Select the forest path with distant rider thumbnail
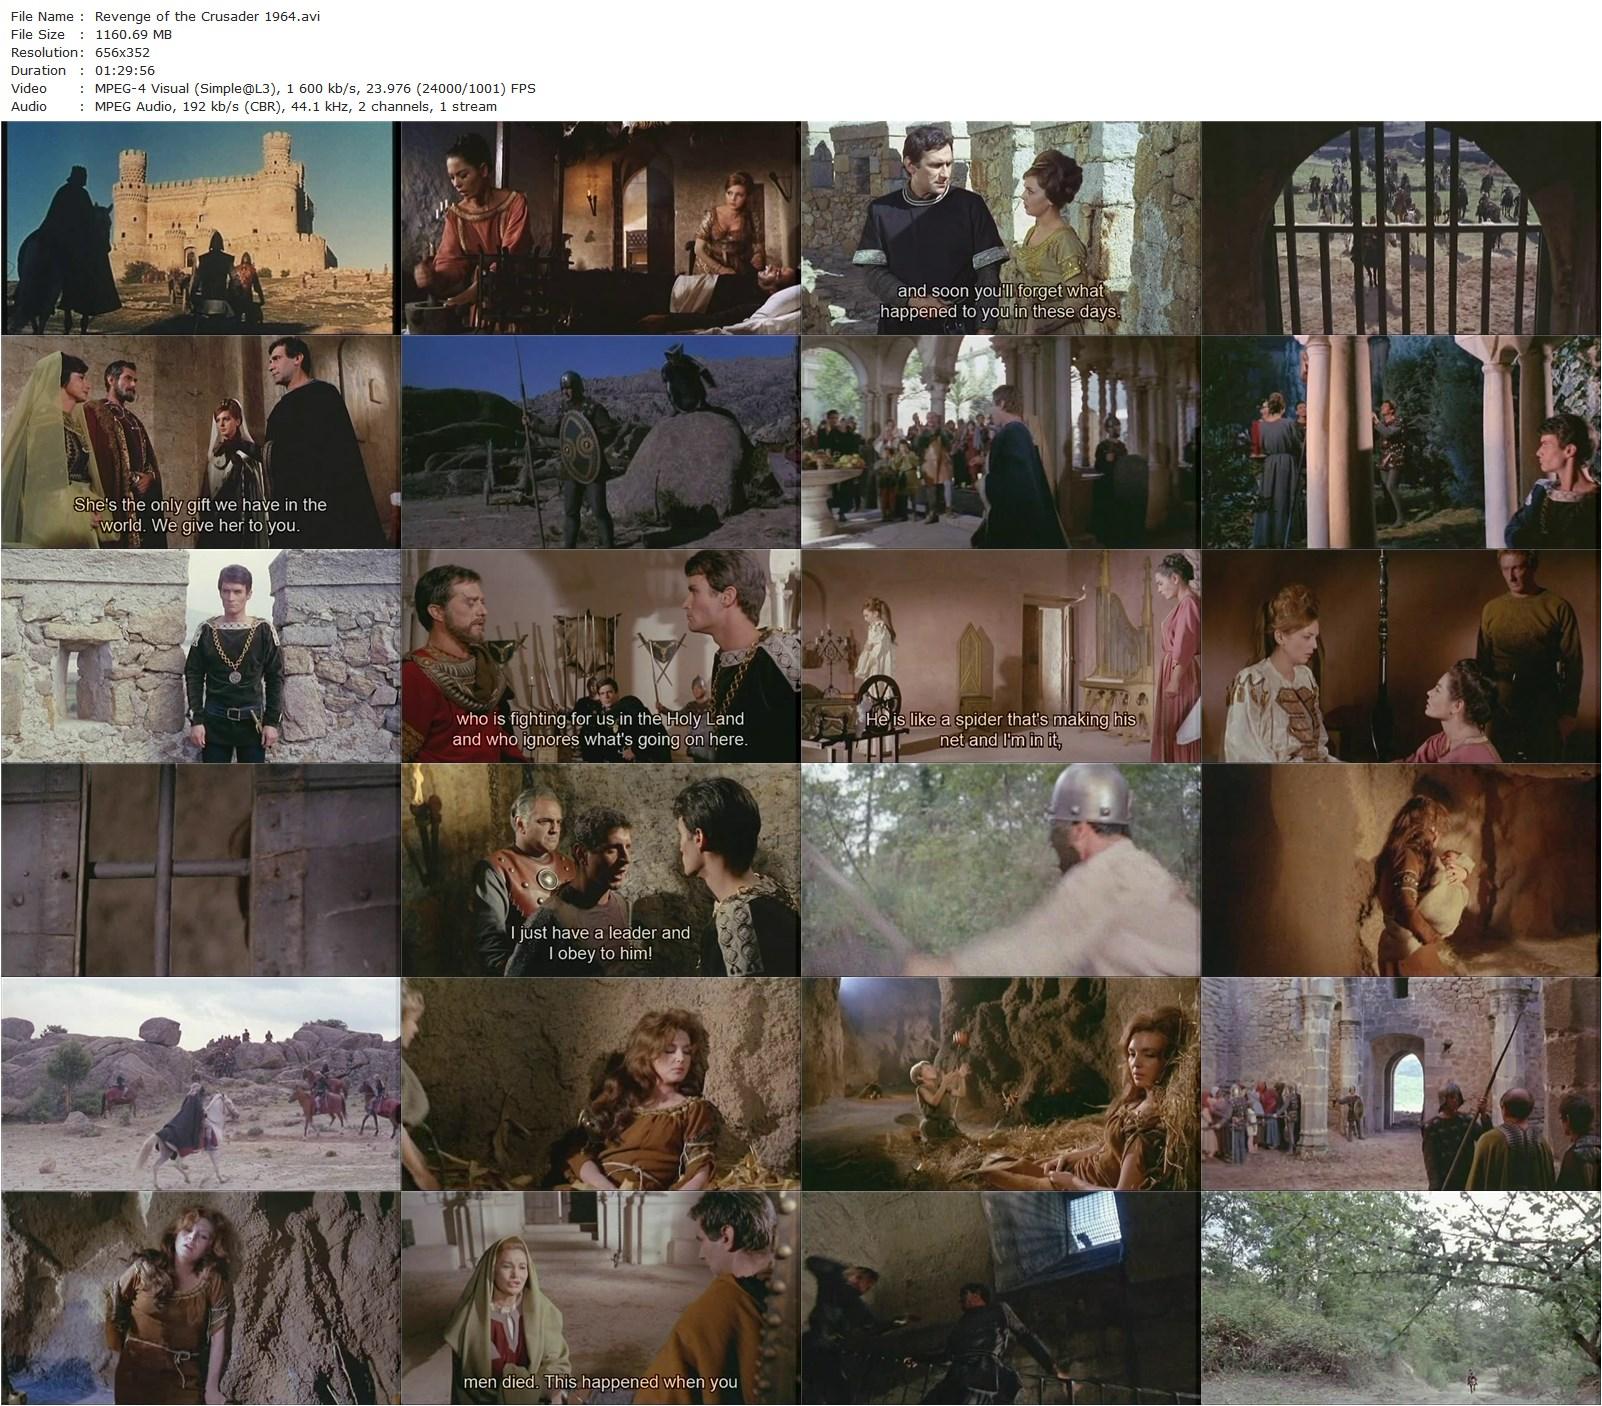The width and height of the screenshot is (1602, 1406). click(1400, 1298)
